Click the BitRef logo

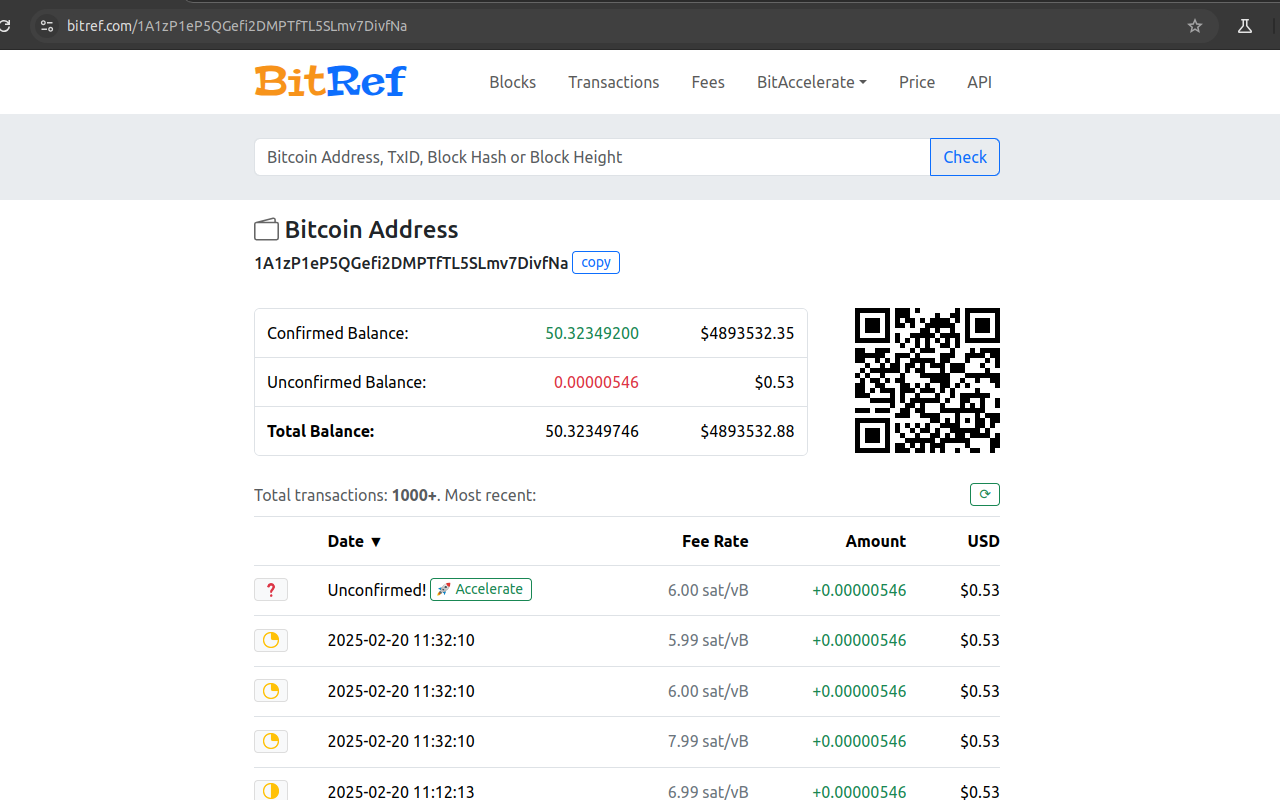(330, 81)
